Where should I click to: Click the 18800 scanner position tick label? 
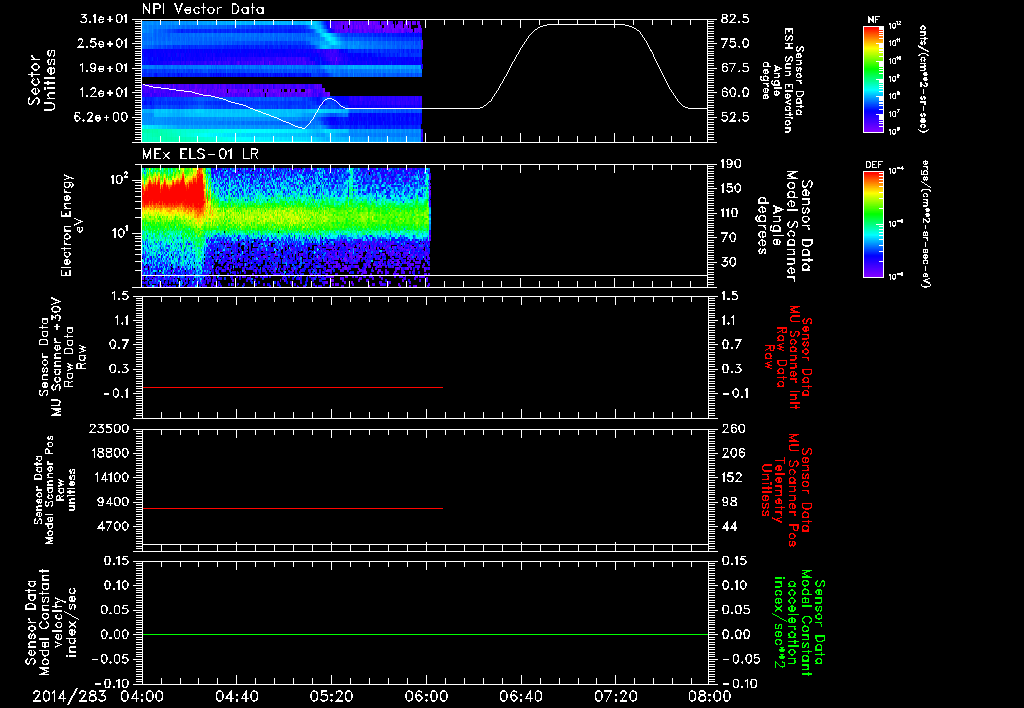108,453
